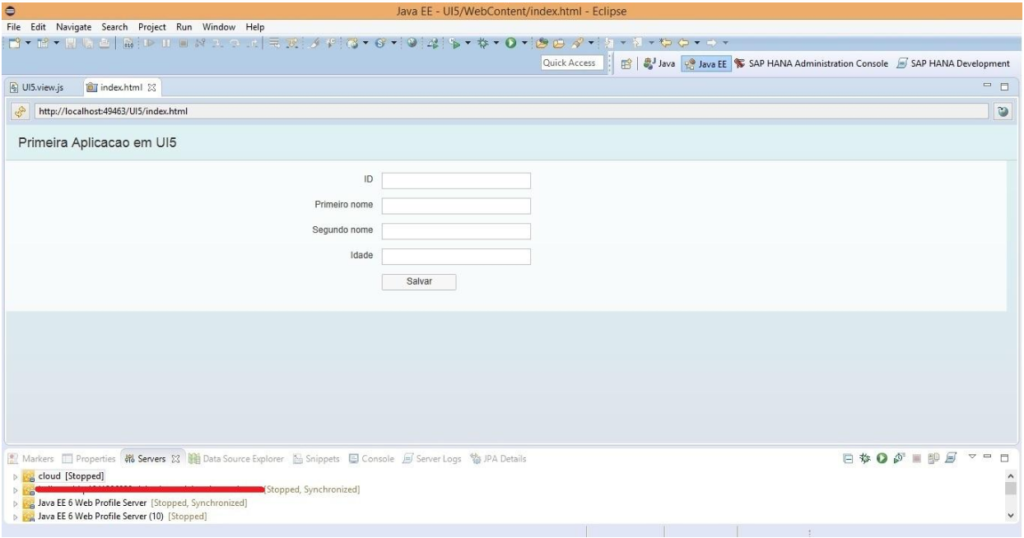Click the Primeiro nome input field
1024x538 pixels.
coord(456,206)
